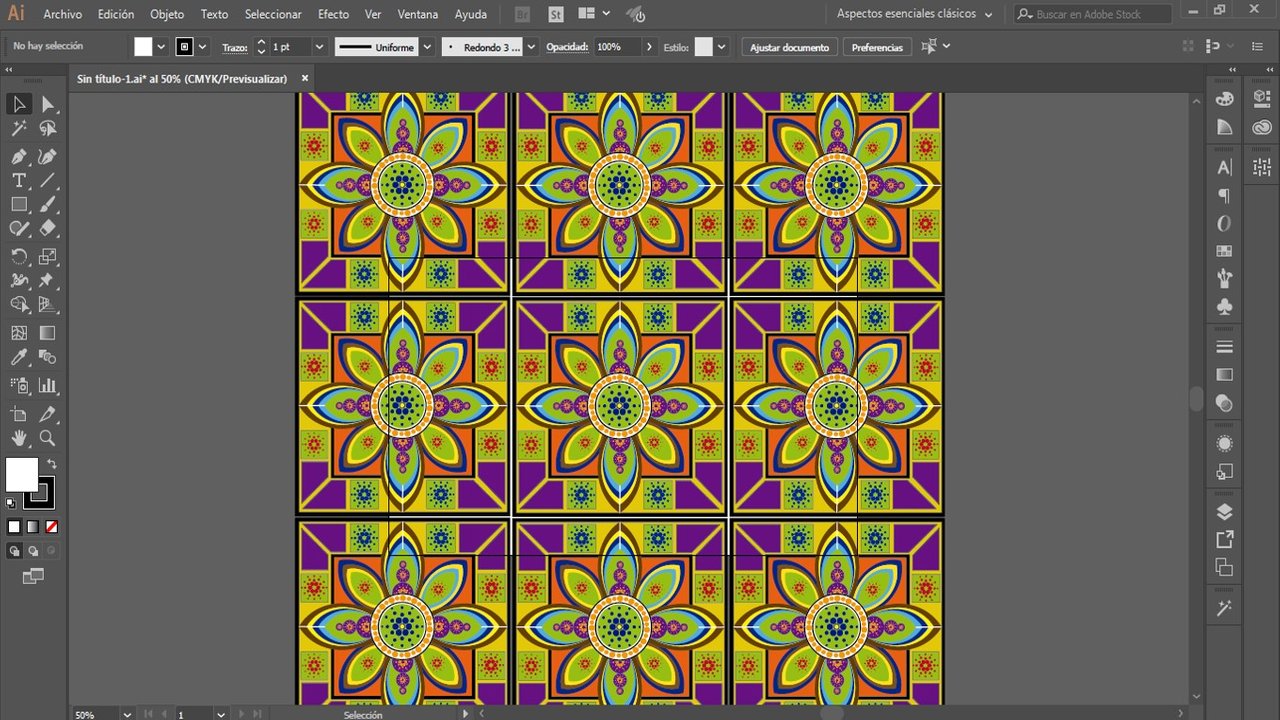Click in the Buscar en Adobe Stock field
1280x720 pixels.
click(1092, 14)
